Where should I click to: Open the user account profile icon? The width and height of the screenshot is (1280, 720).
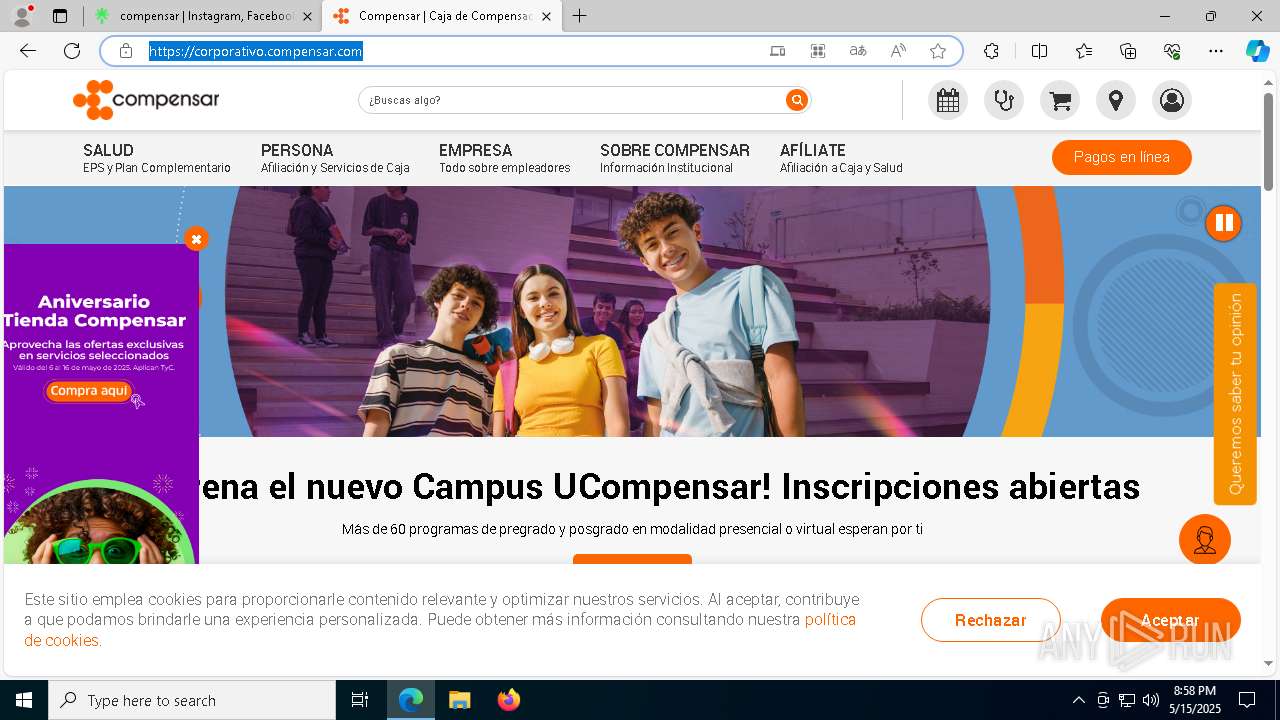(x=1172, y=100)
